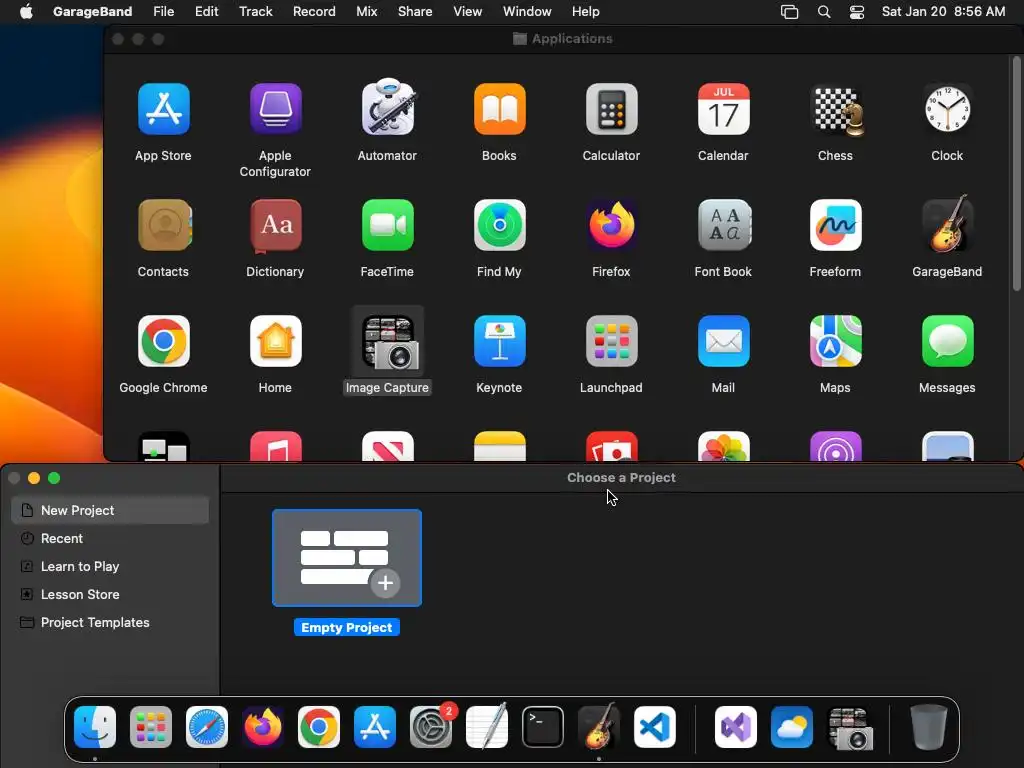This screenshot has width=1024, height=768.
Task: Open the Apple menu
Action: (x=26, y=12)
